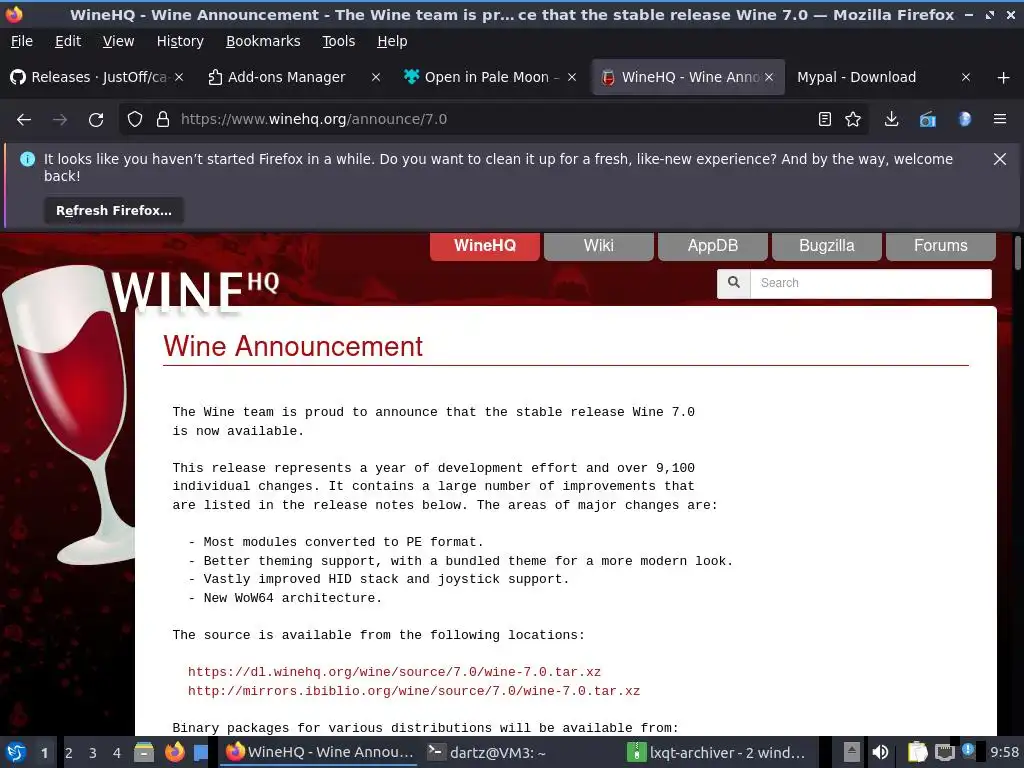This screenshot has width=1024, height=768.
Task: Bookmark this page with the star icon
Action: [x=853, y=120]
